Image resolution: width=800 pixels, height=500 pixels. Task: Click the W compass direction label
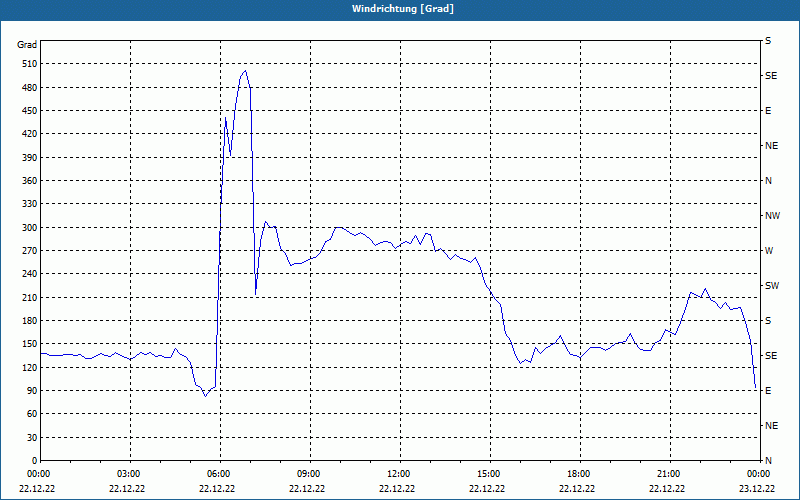point(769,251)
